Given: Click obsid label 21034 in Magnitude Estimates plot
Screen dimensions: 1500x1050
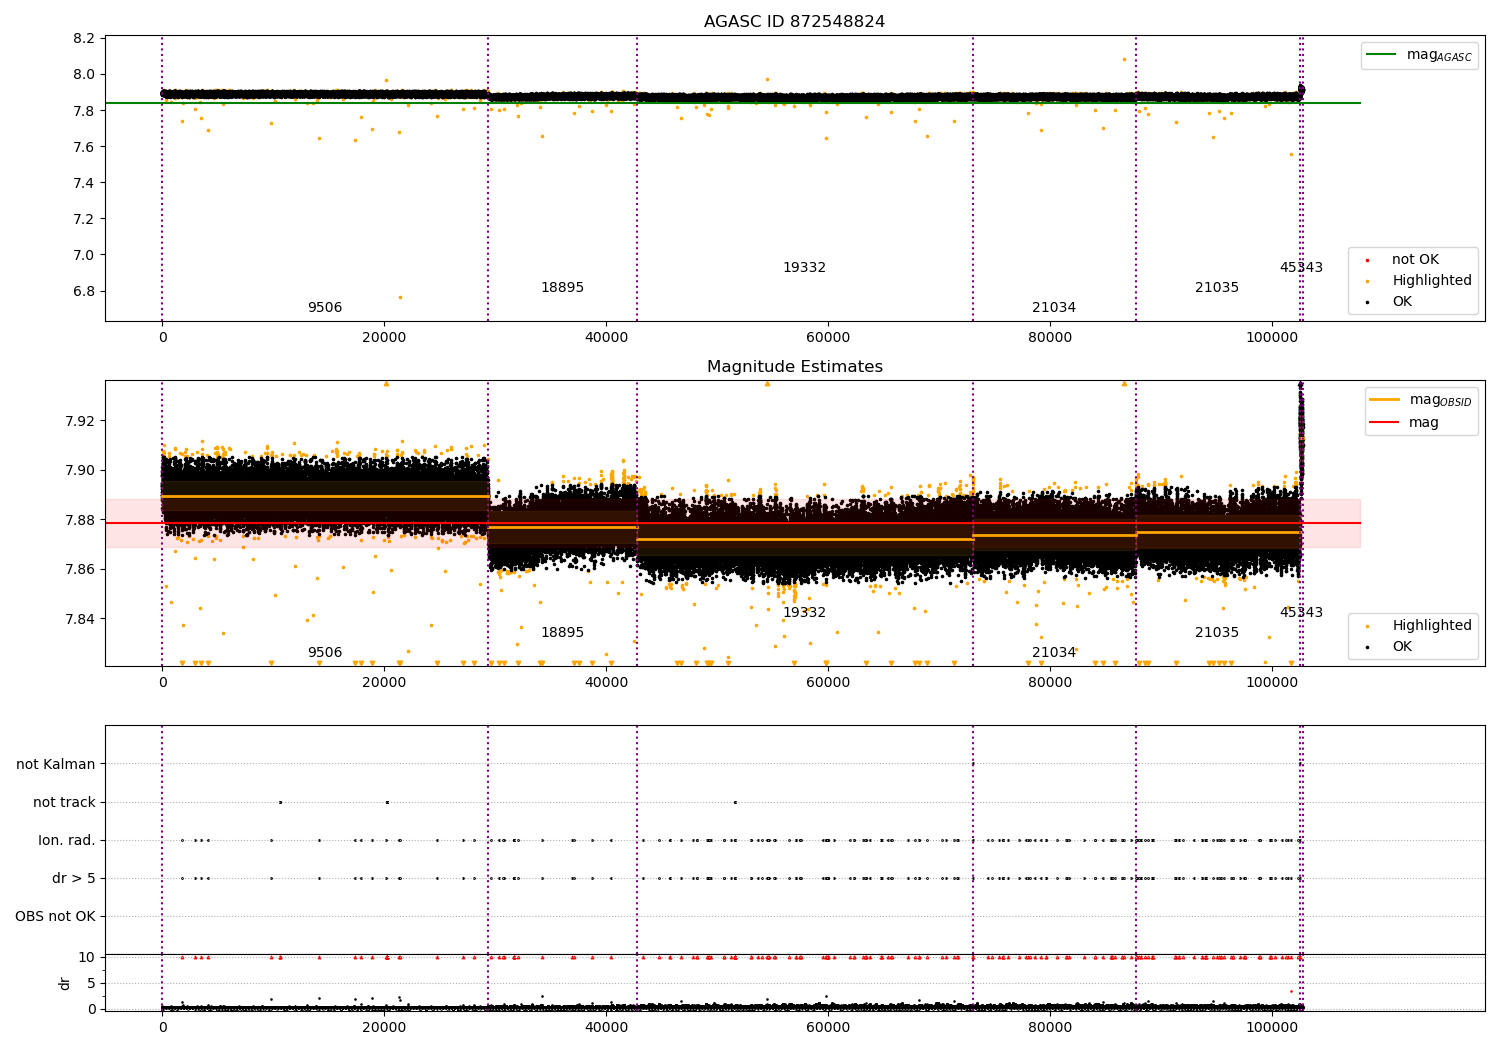Looking at the screenshot, I should click(1054, 653).
